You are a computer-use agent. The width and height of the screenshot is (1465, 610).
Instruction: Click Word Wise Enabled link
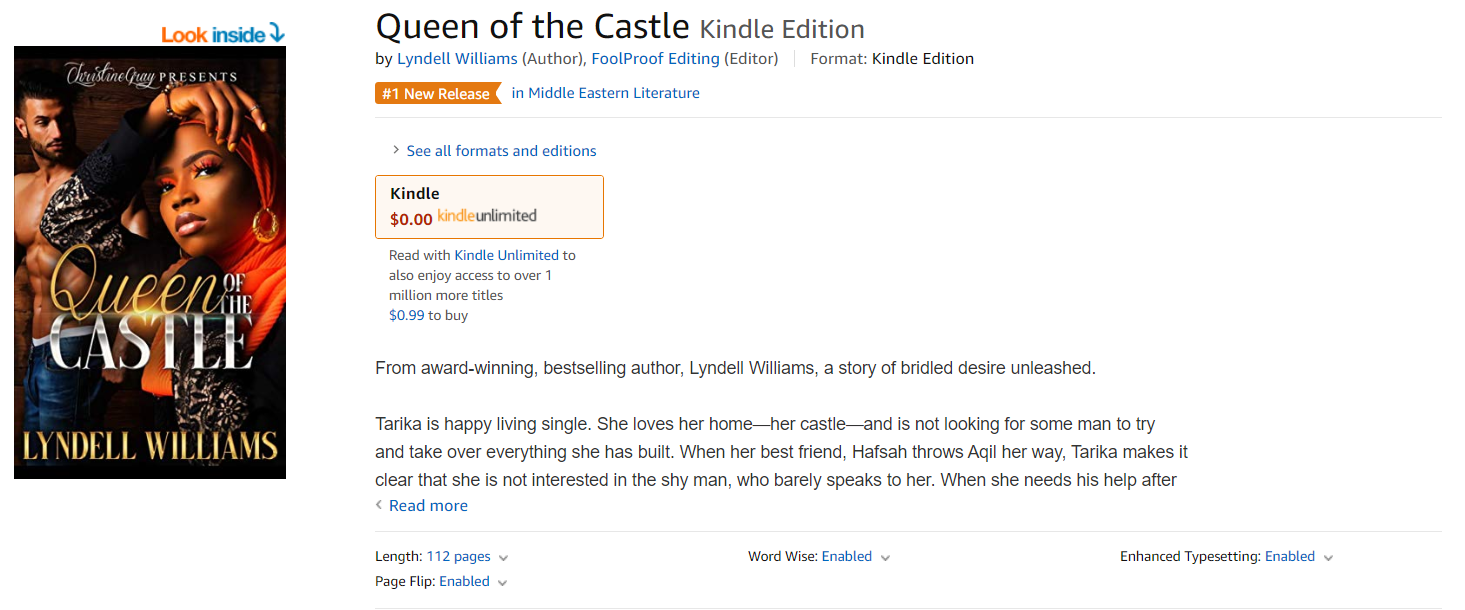pos(846,557)
